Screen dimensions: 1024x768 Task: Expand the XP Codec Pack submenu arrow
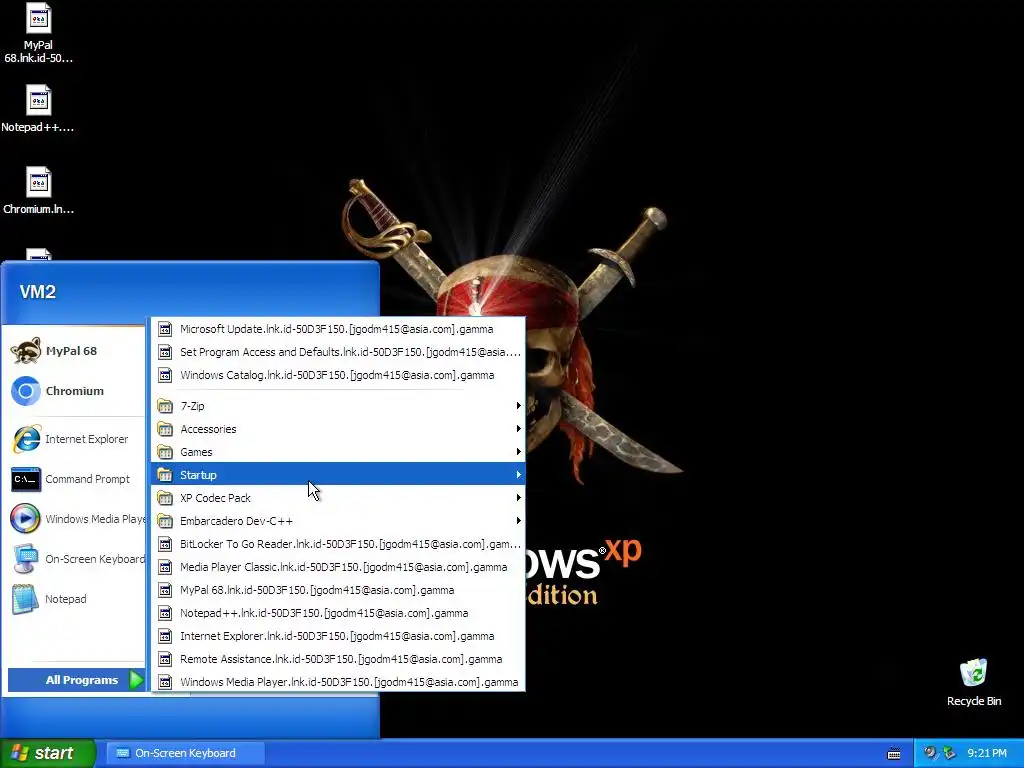coord(519,498)
